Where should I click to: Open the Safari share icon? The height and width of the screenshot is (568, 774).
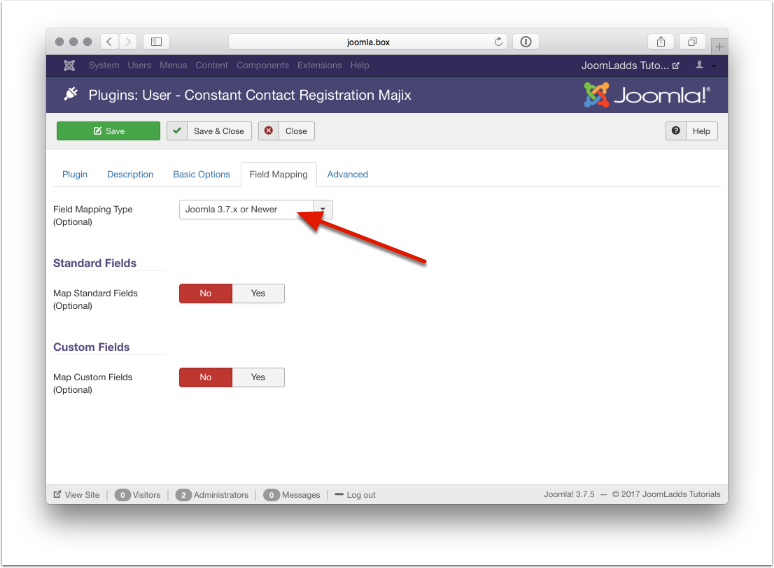661,41
